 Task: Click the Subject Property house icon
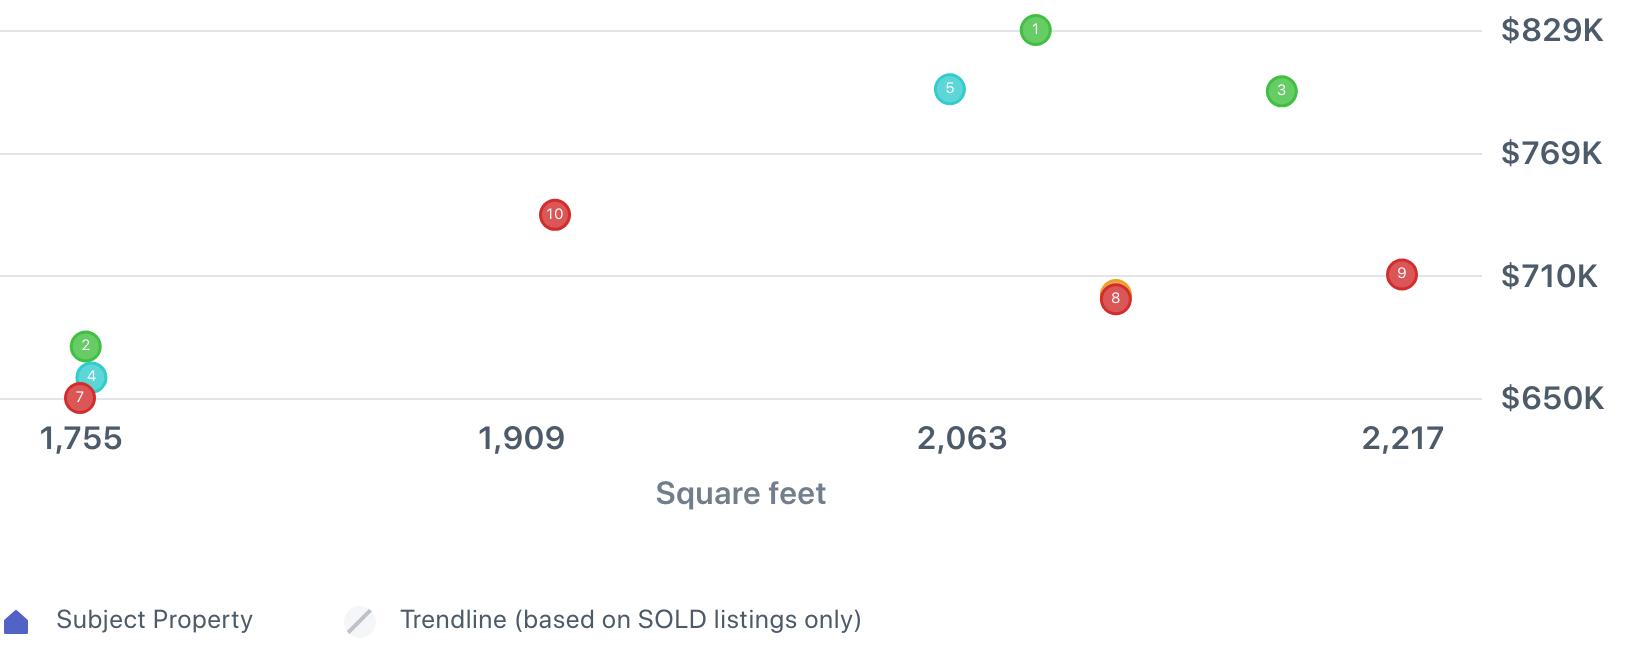(16, 622)
